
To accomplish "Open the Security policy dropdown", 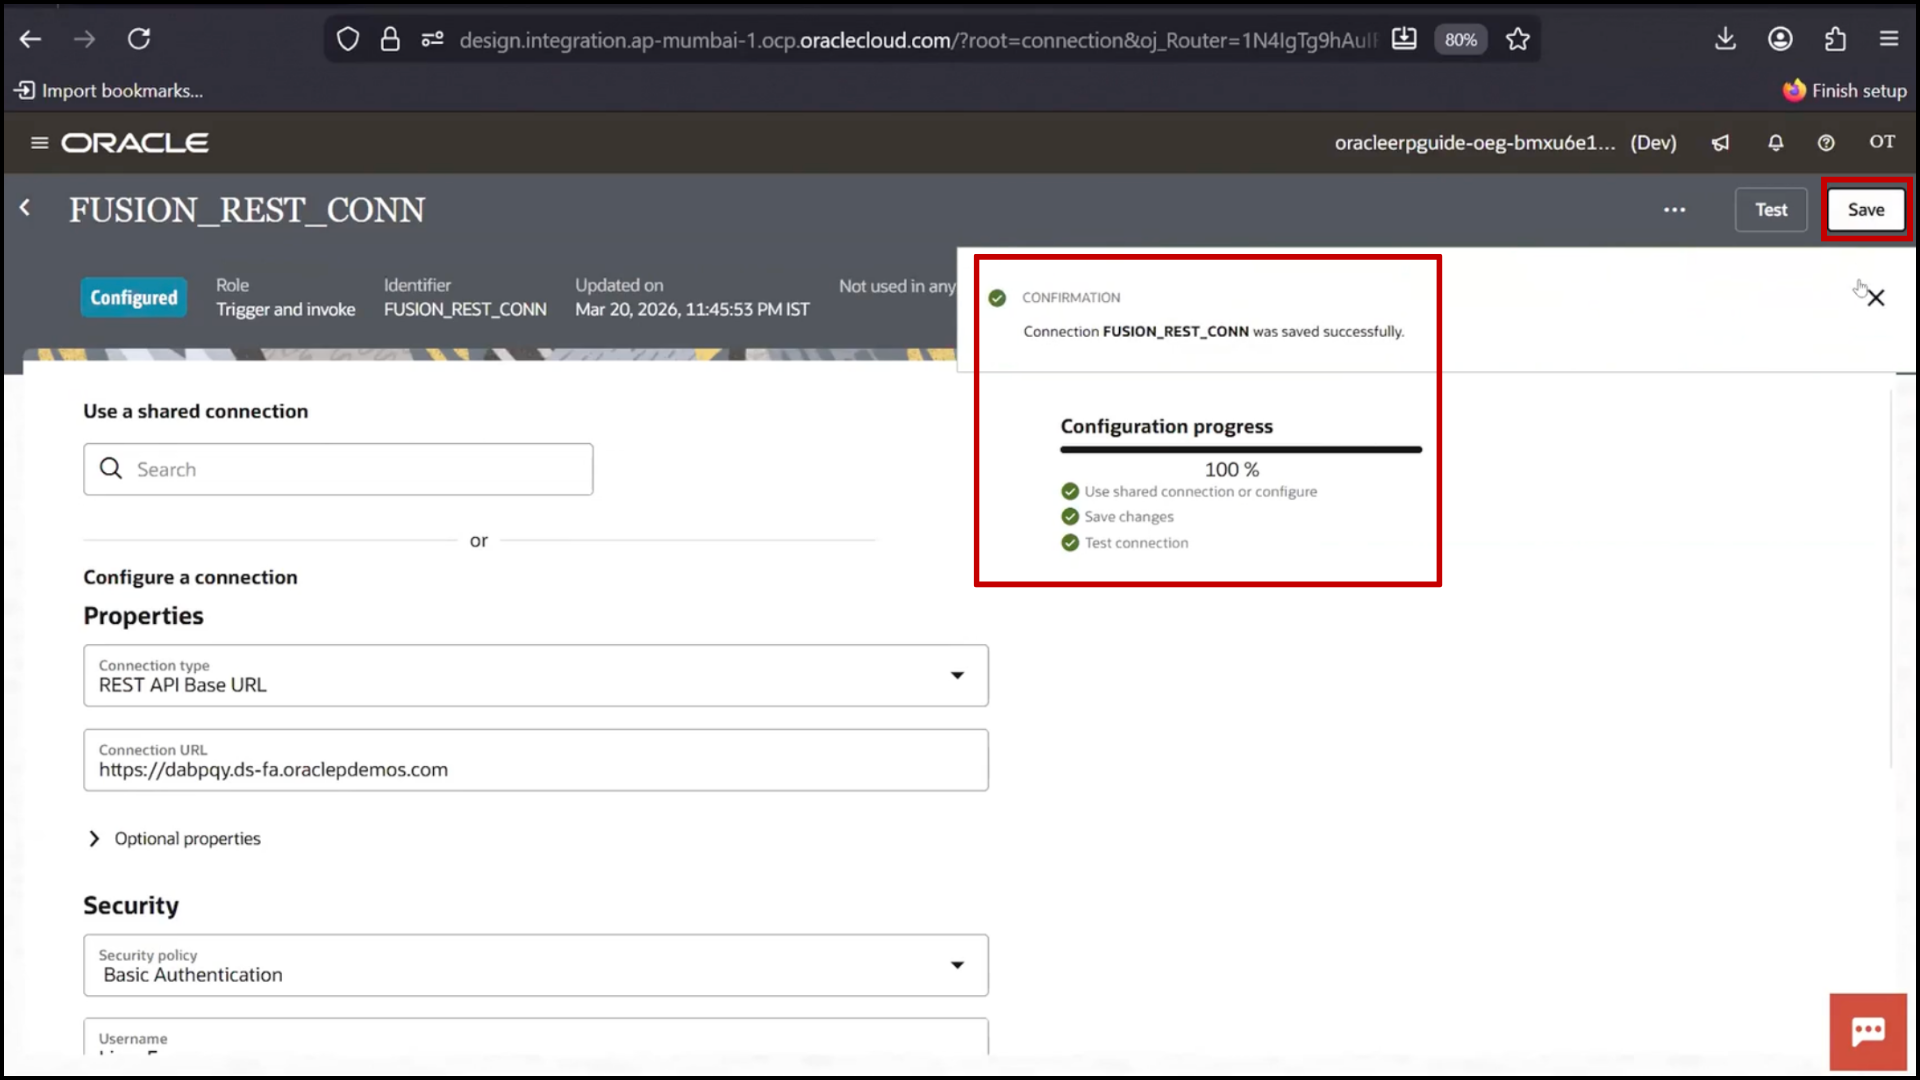I will [x=536, y=965].
